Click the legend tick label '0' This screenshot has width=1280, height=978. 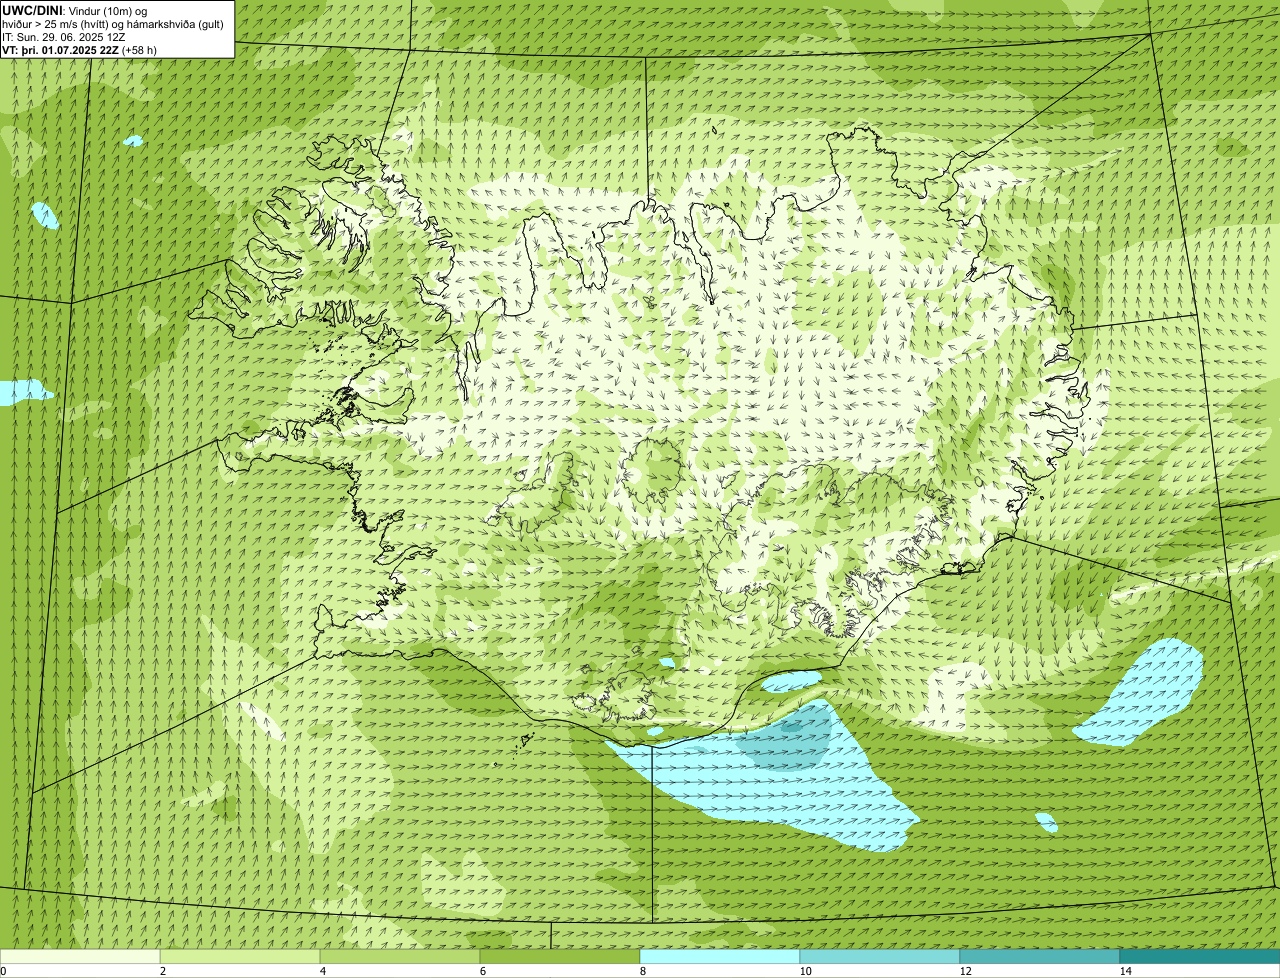pos(3,971)
